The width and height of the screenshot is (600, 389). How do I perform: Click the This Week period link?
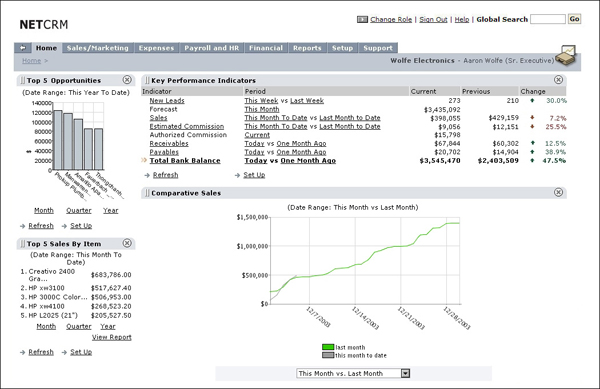click(261, 101)
